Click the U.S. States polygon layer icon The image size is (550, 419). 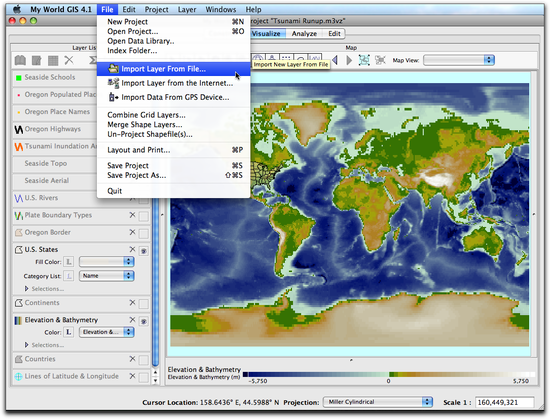pos(19,250)
